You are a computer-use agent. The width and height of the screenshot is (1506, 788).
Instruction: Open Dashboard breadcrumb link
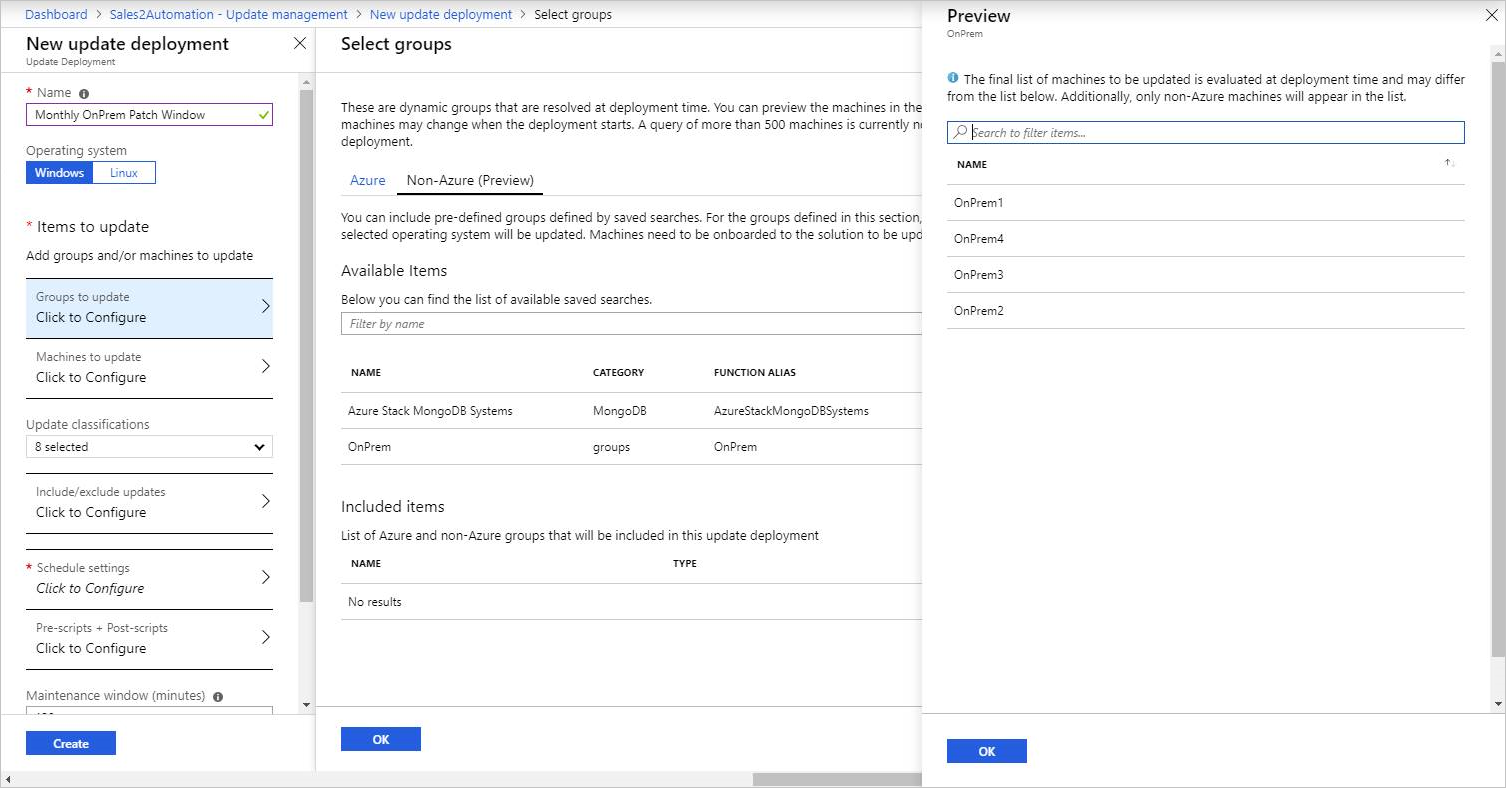(56, 14)
